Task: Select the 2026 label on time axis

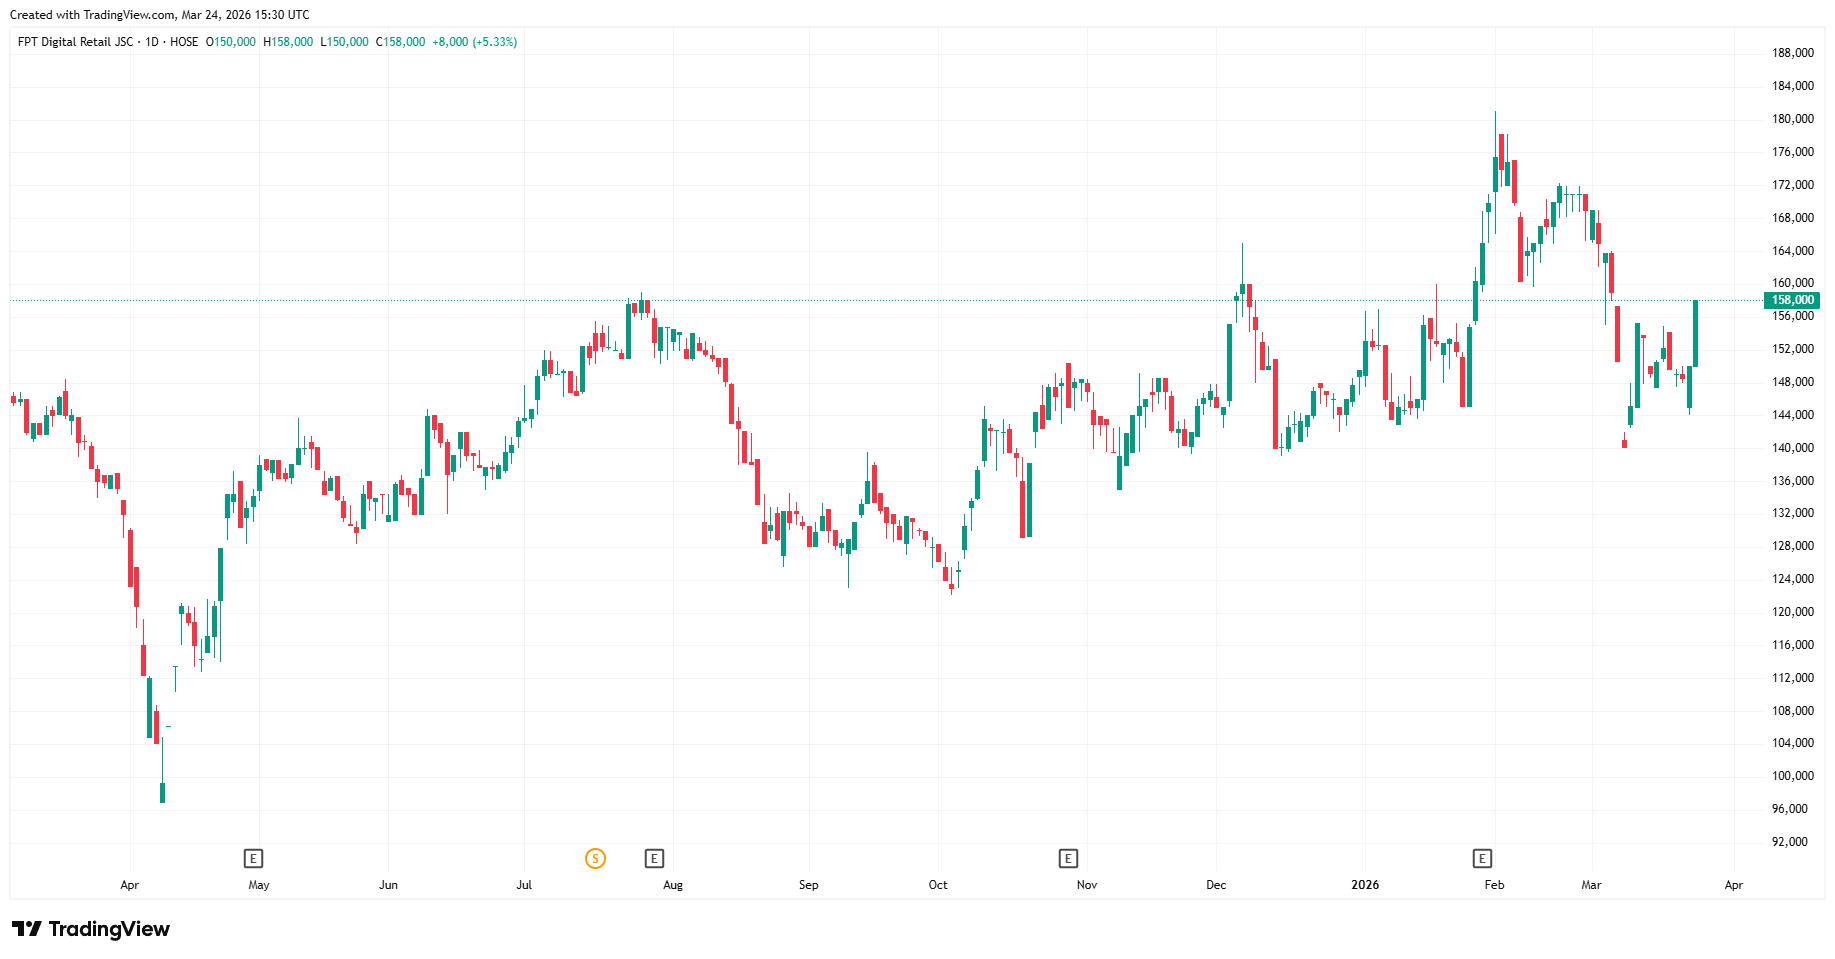Action: pyautogui.click(x=1364, y=885)
